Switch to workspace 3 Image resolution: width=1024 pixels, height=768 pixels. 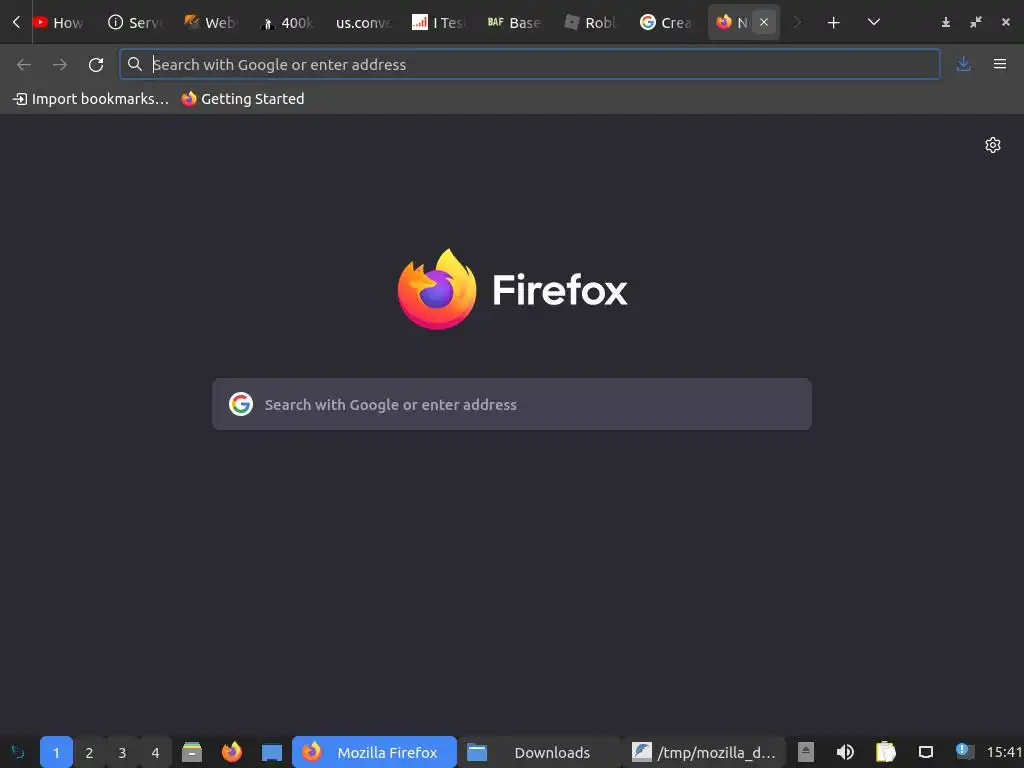tap(122, 752)
